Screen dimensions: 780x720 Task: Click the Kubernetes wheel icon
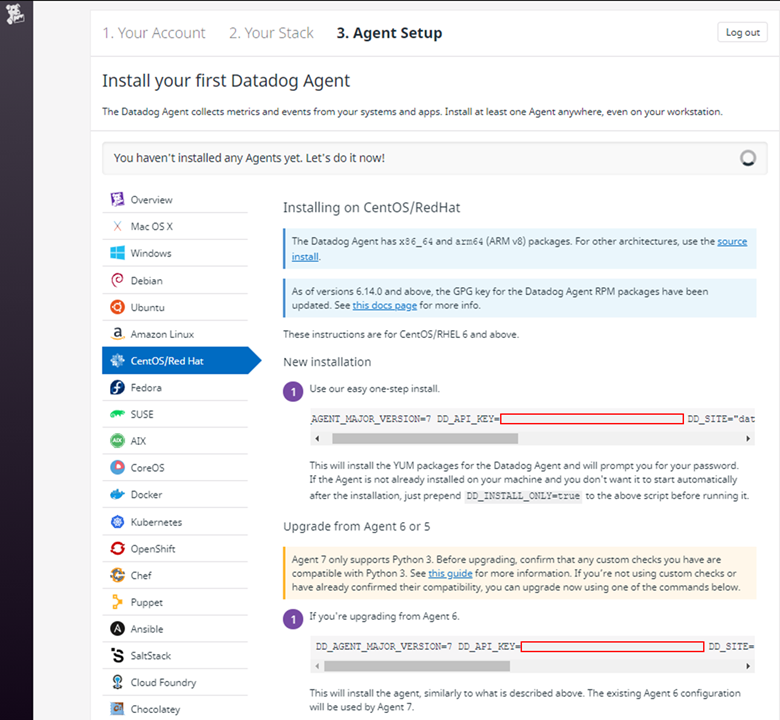click(117, 522)
